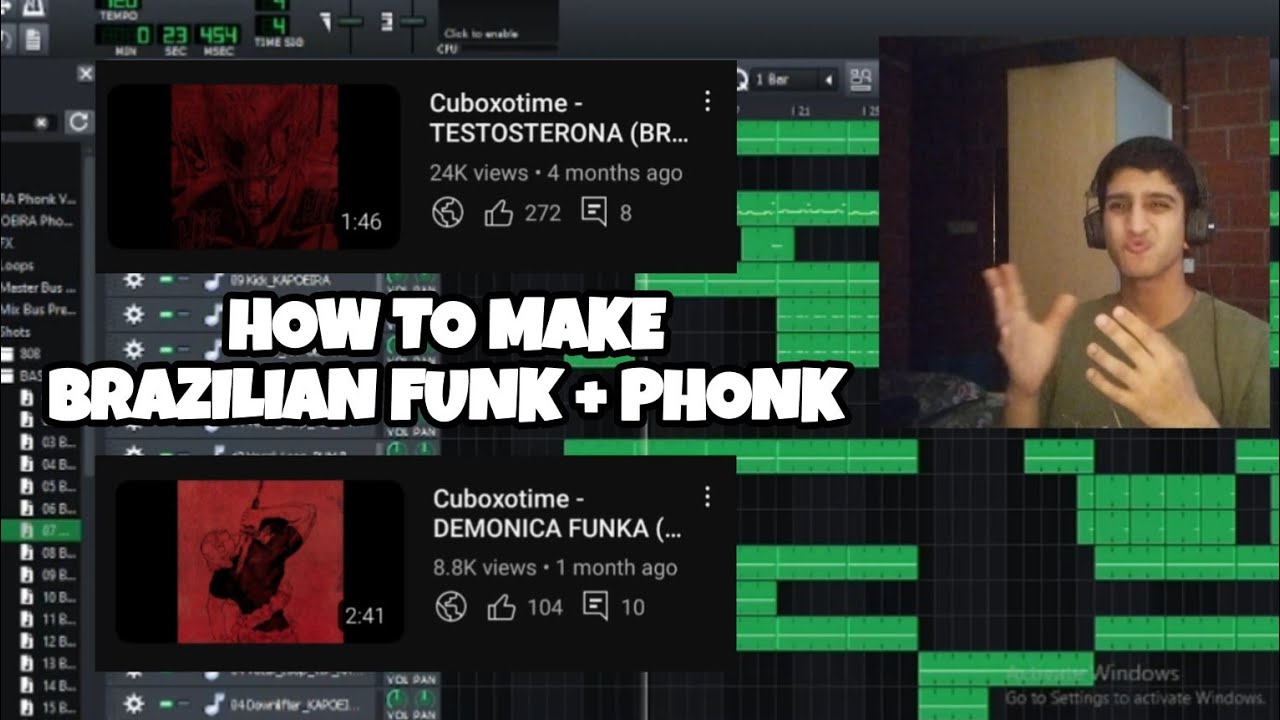Image resolution: width=1280 pixels, height=720 pixels.
Task: Select the 15 B... sample file
Action: (x=50, y=707)
